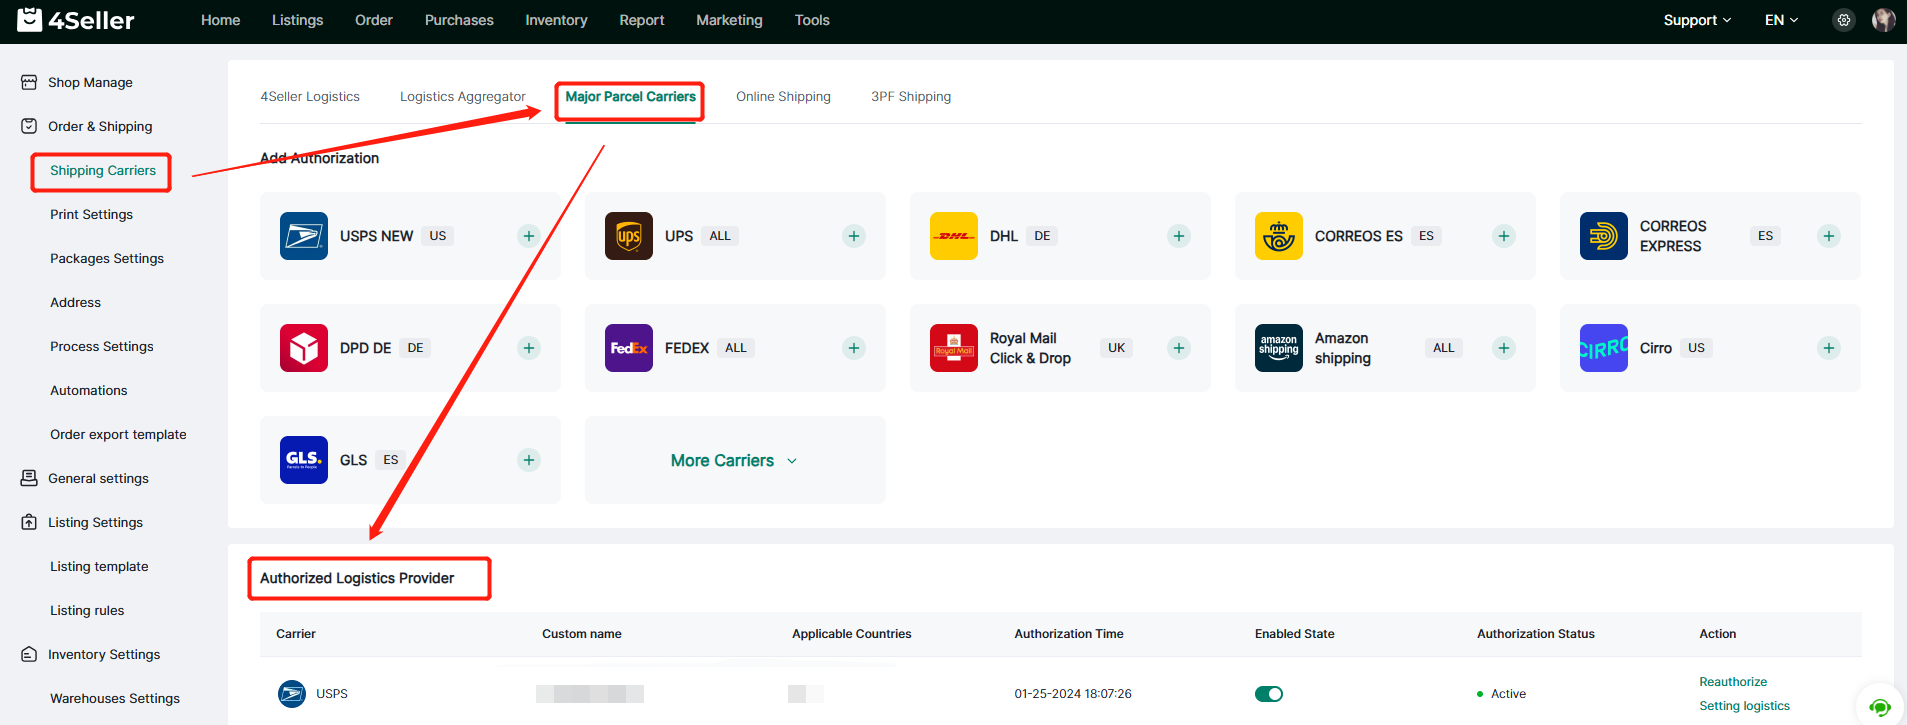Toggle the USPS enabled state switch
1907x725 pixels.
click(1269, 694)
